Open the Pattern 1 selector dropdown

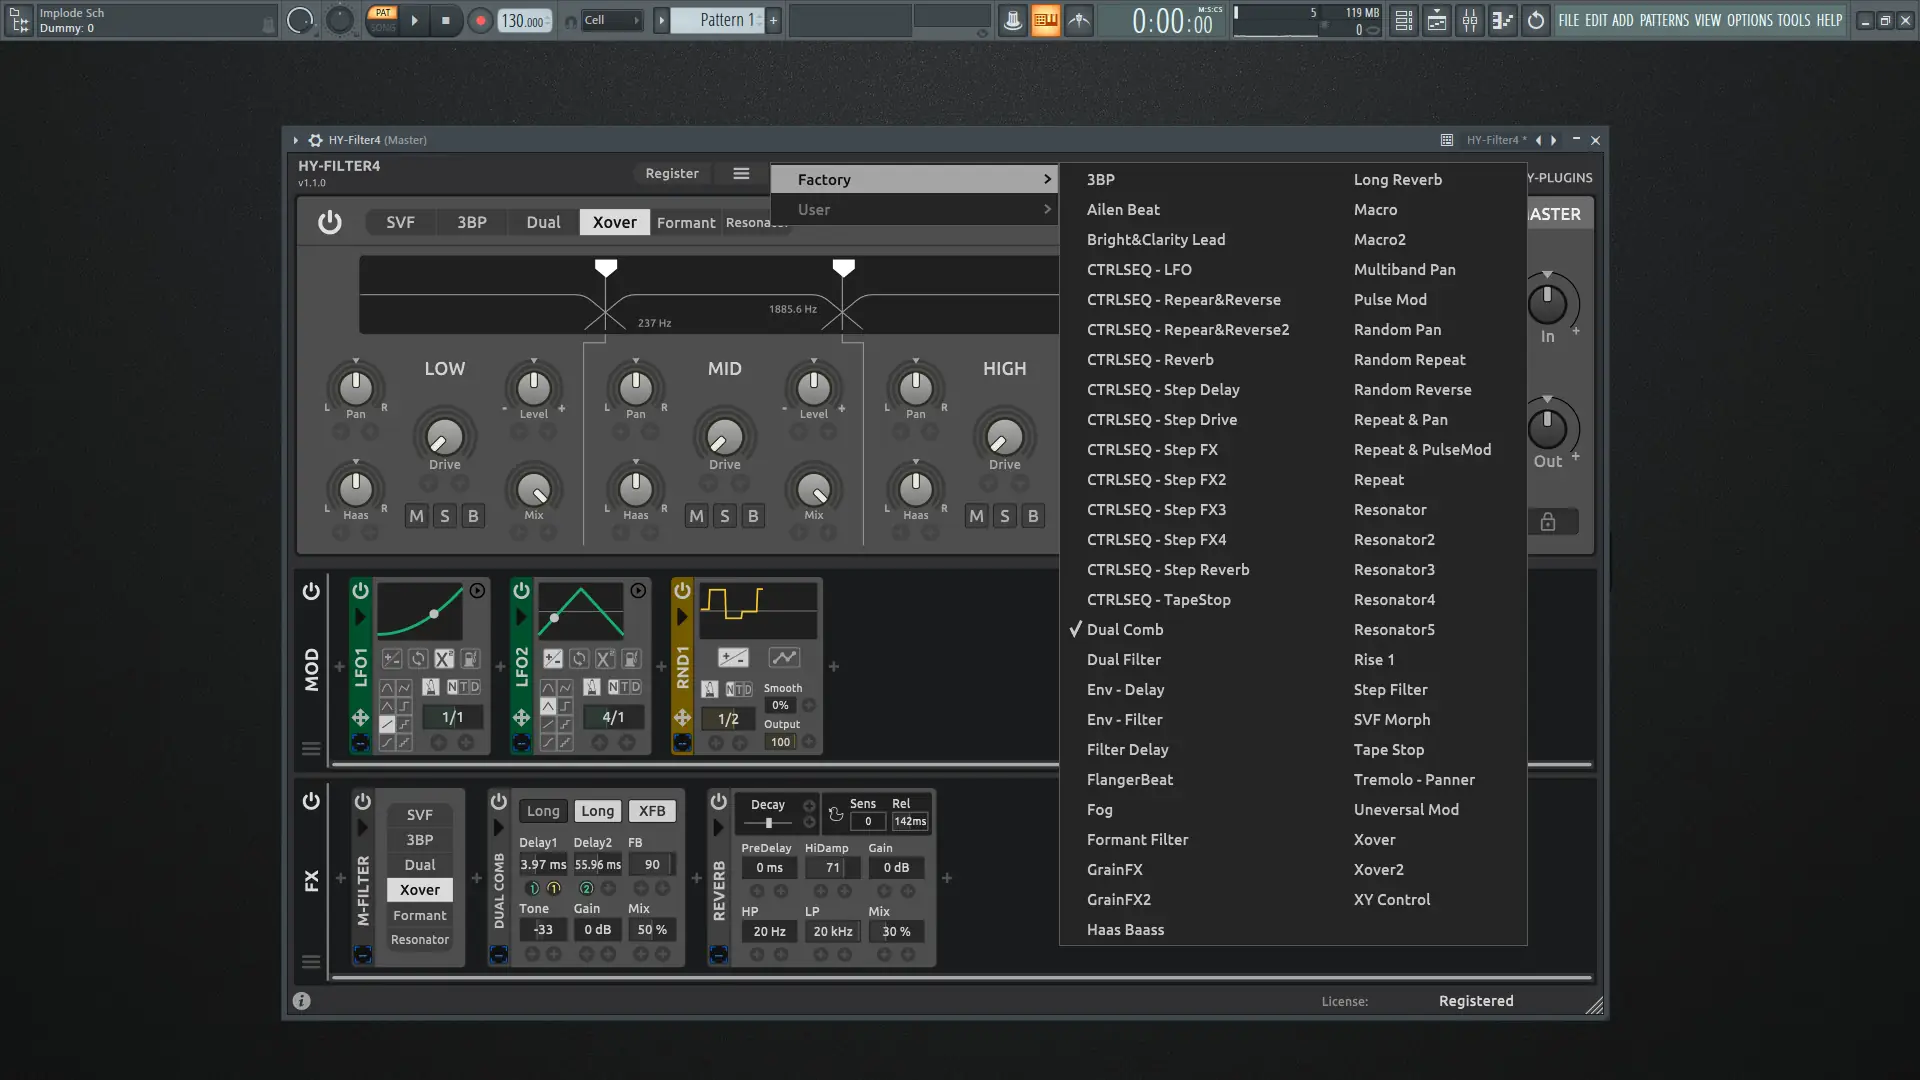pyautogui.click(x=722, y=20)
